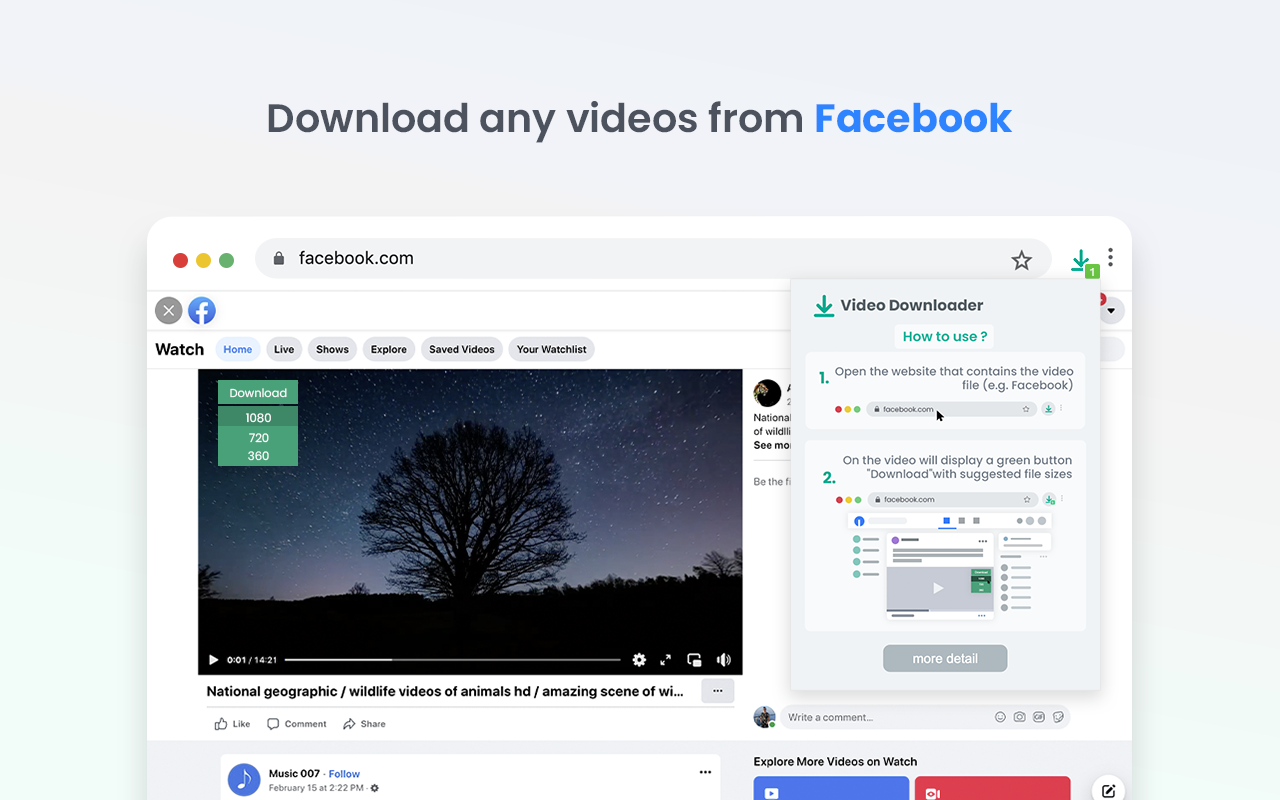This screenshot has height=800, width=1280.
Task: Insert a GIF via the GIF icon
Action: (x=1039, y=716)
